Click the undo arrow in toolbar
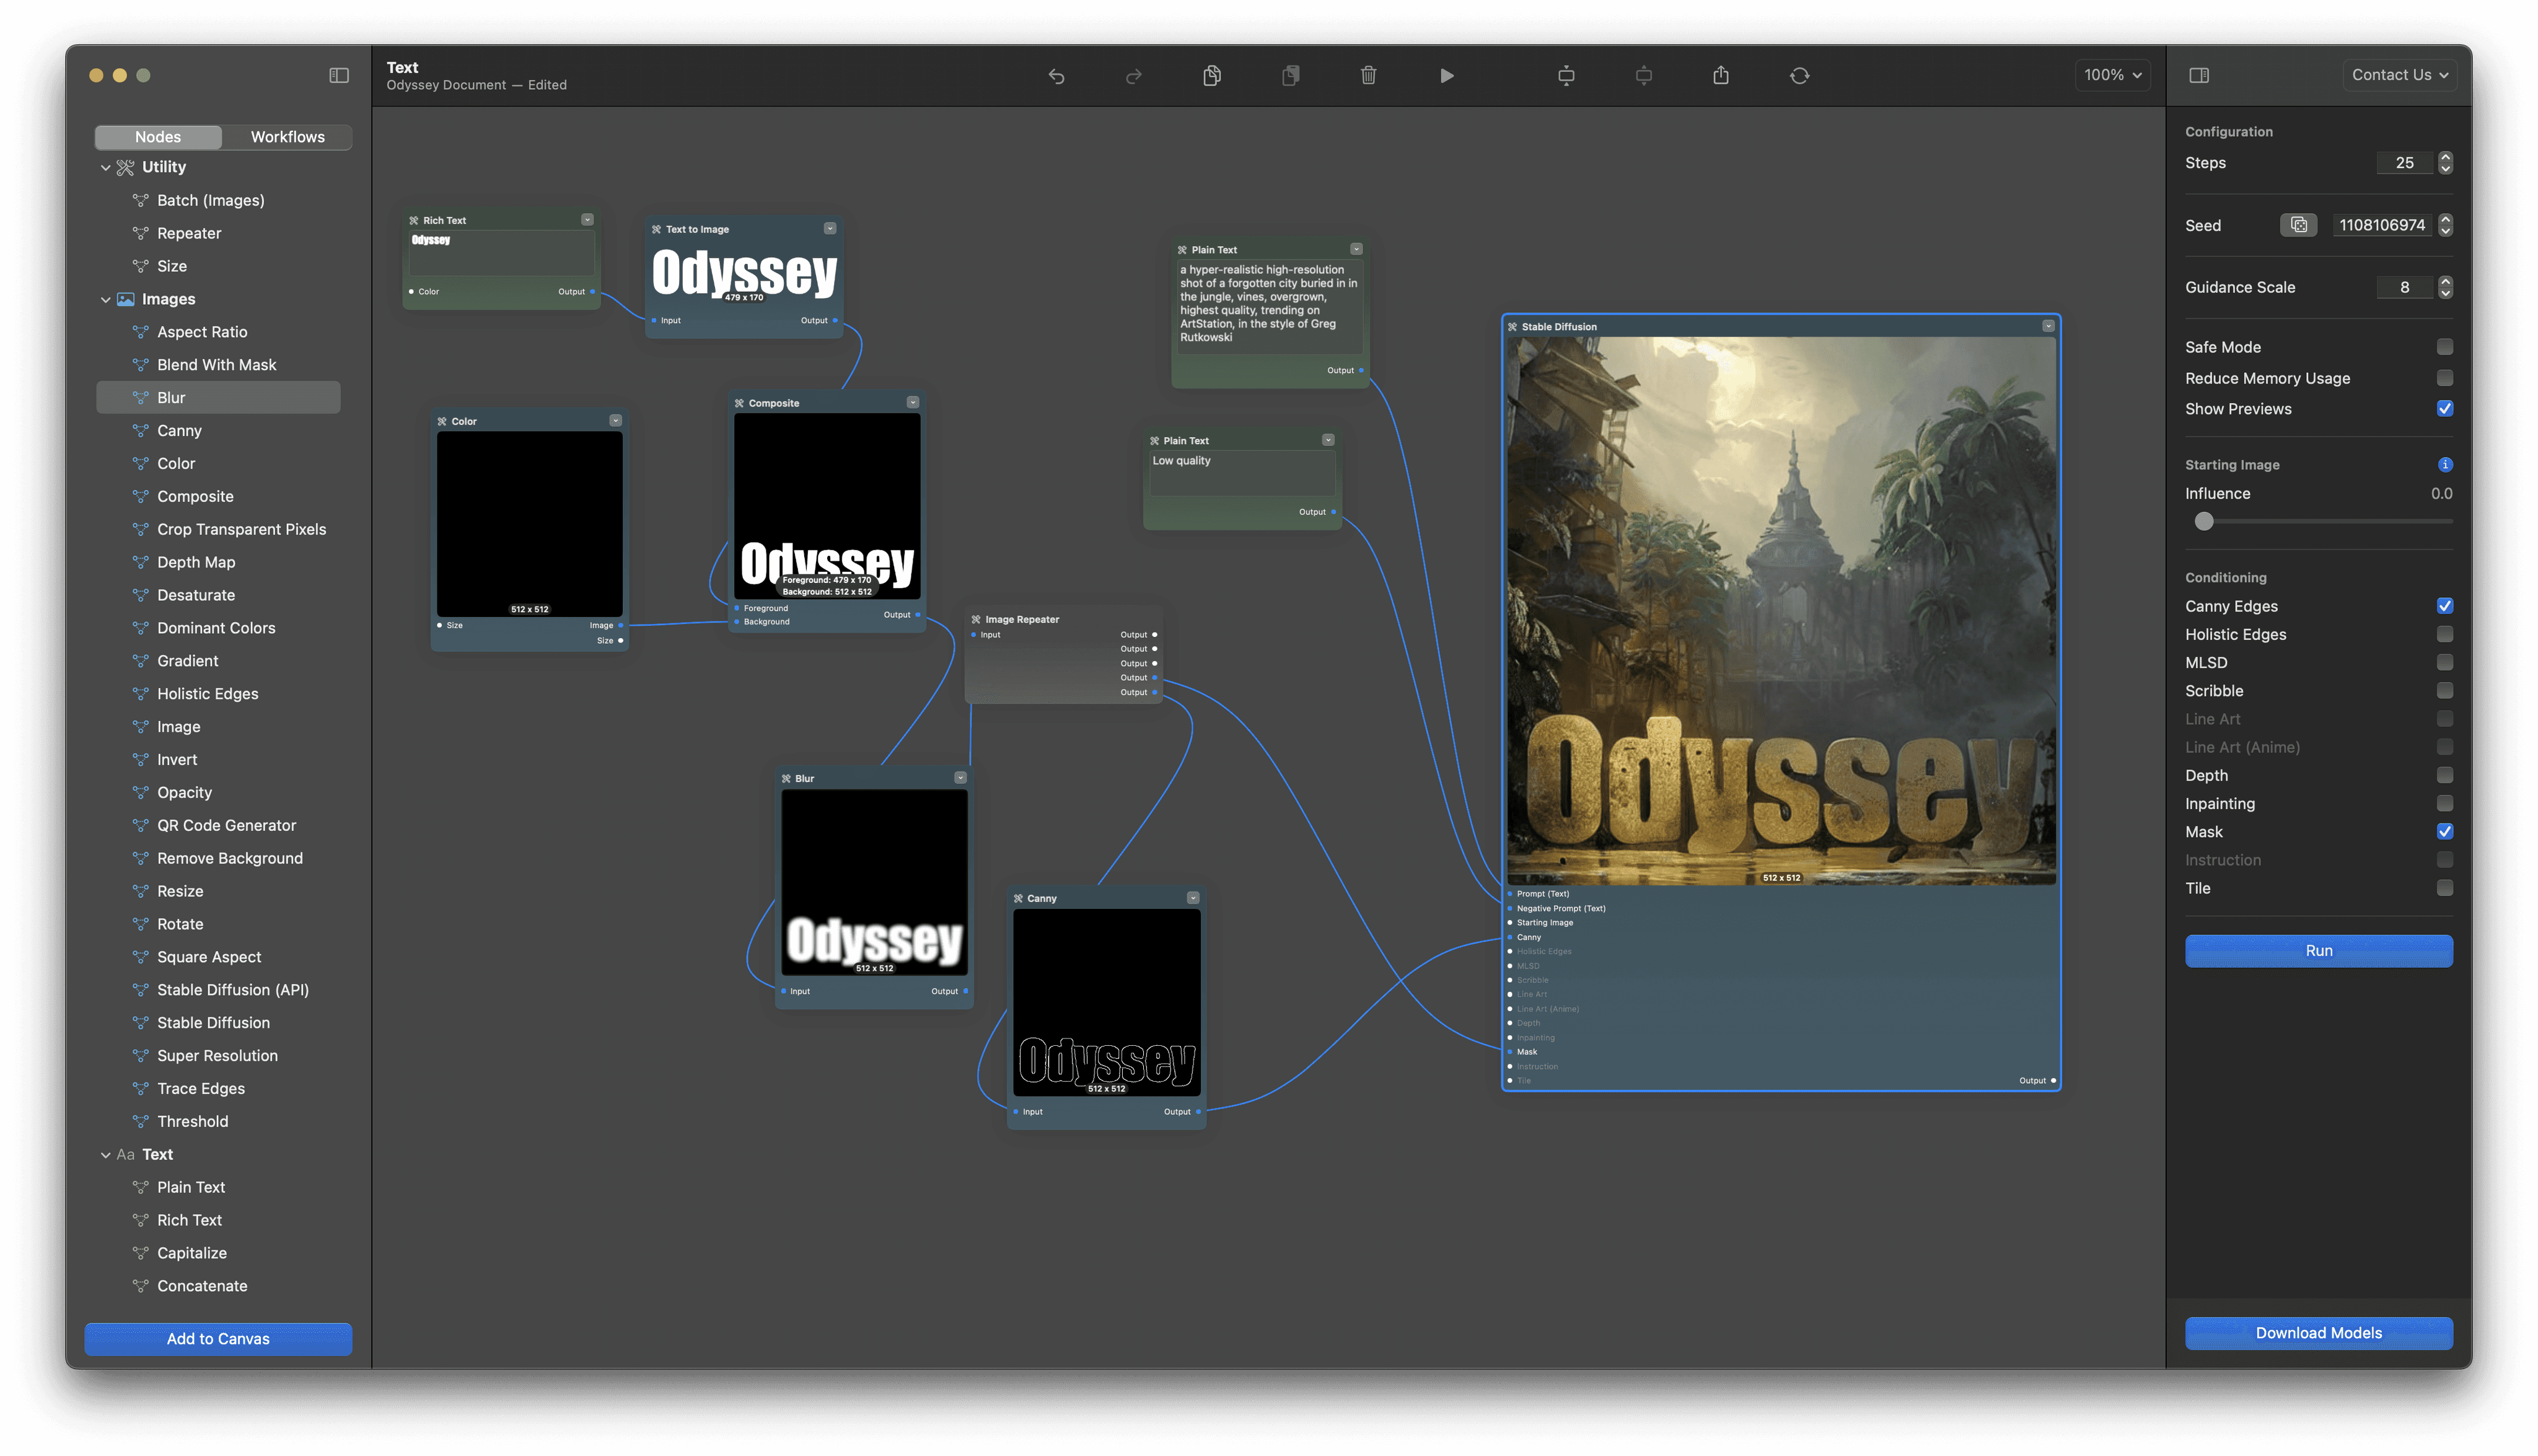 (x=1056, y=76)
